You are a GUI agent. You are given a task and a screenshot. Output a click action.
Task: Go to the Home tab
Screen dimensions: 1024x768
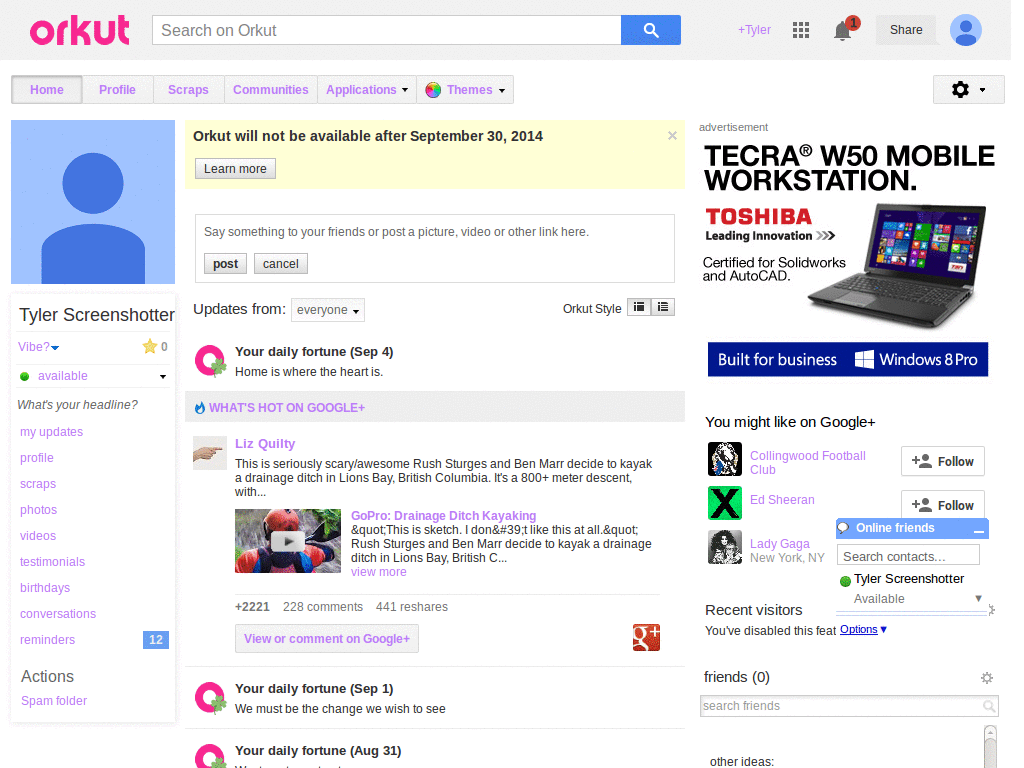(47, 89)
